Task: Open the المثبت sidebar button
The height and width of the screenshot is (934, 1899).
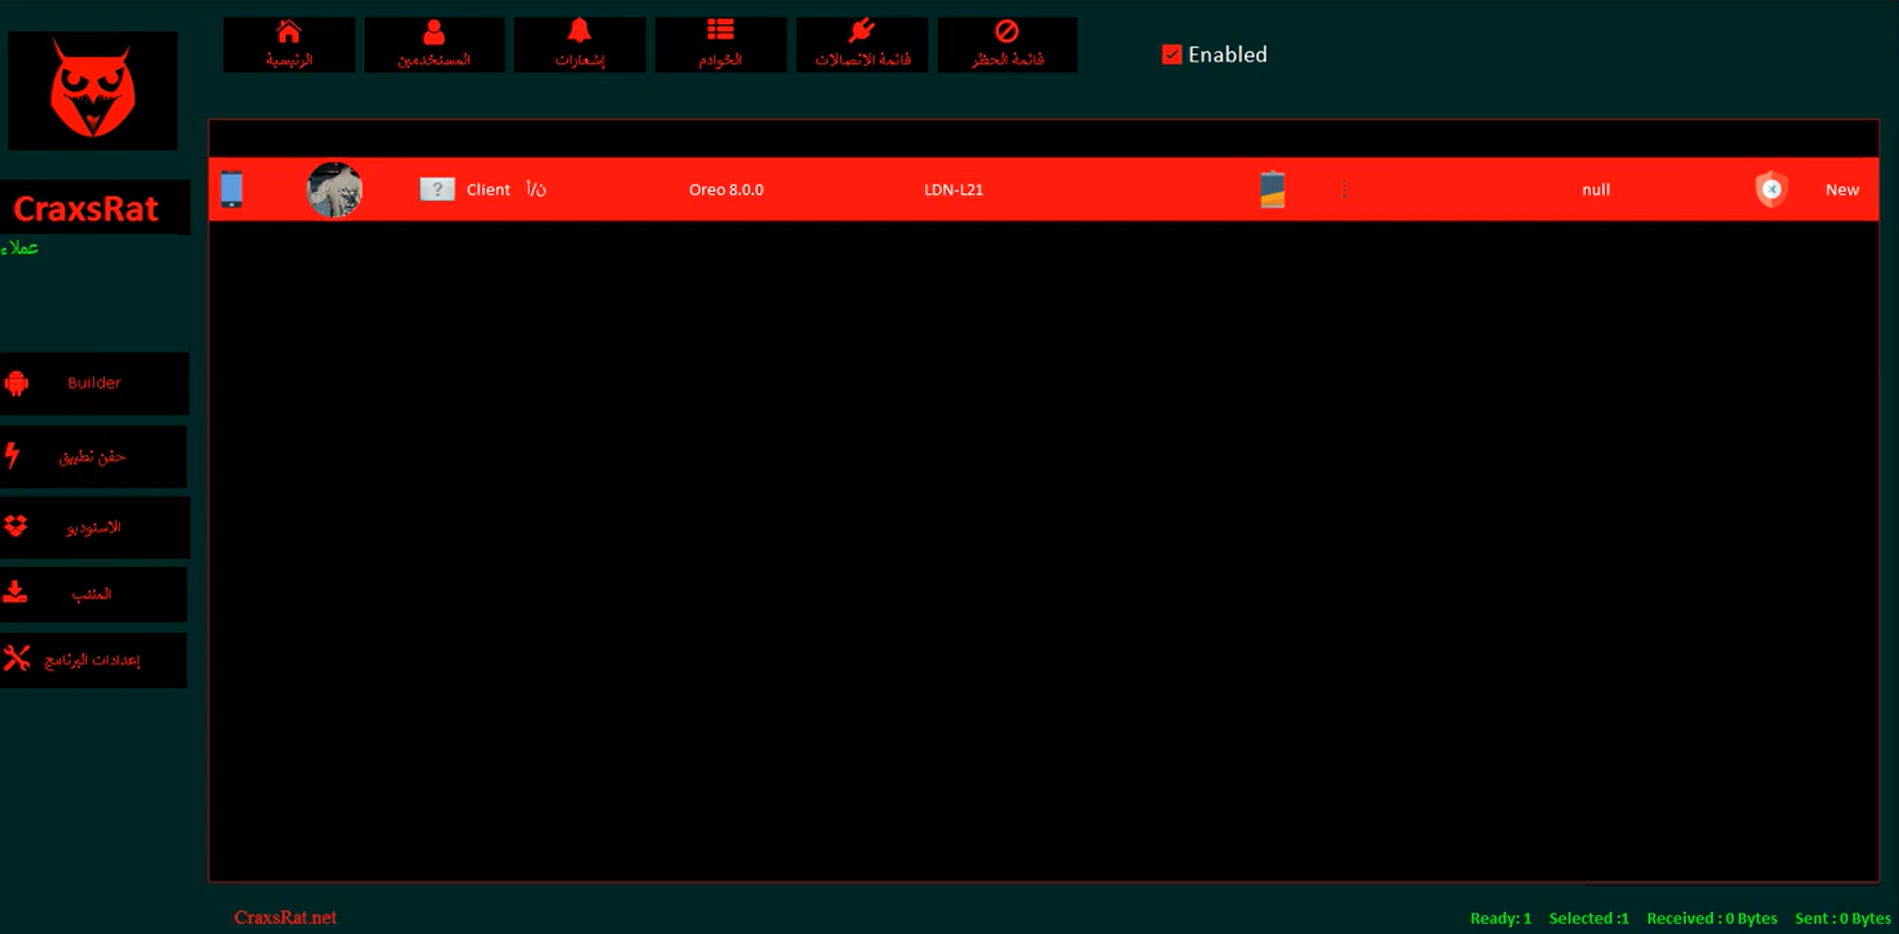Action: click(93, 594)
